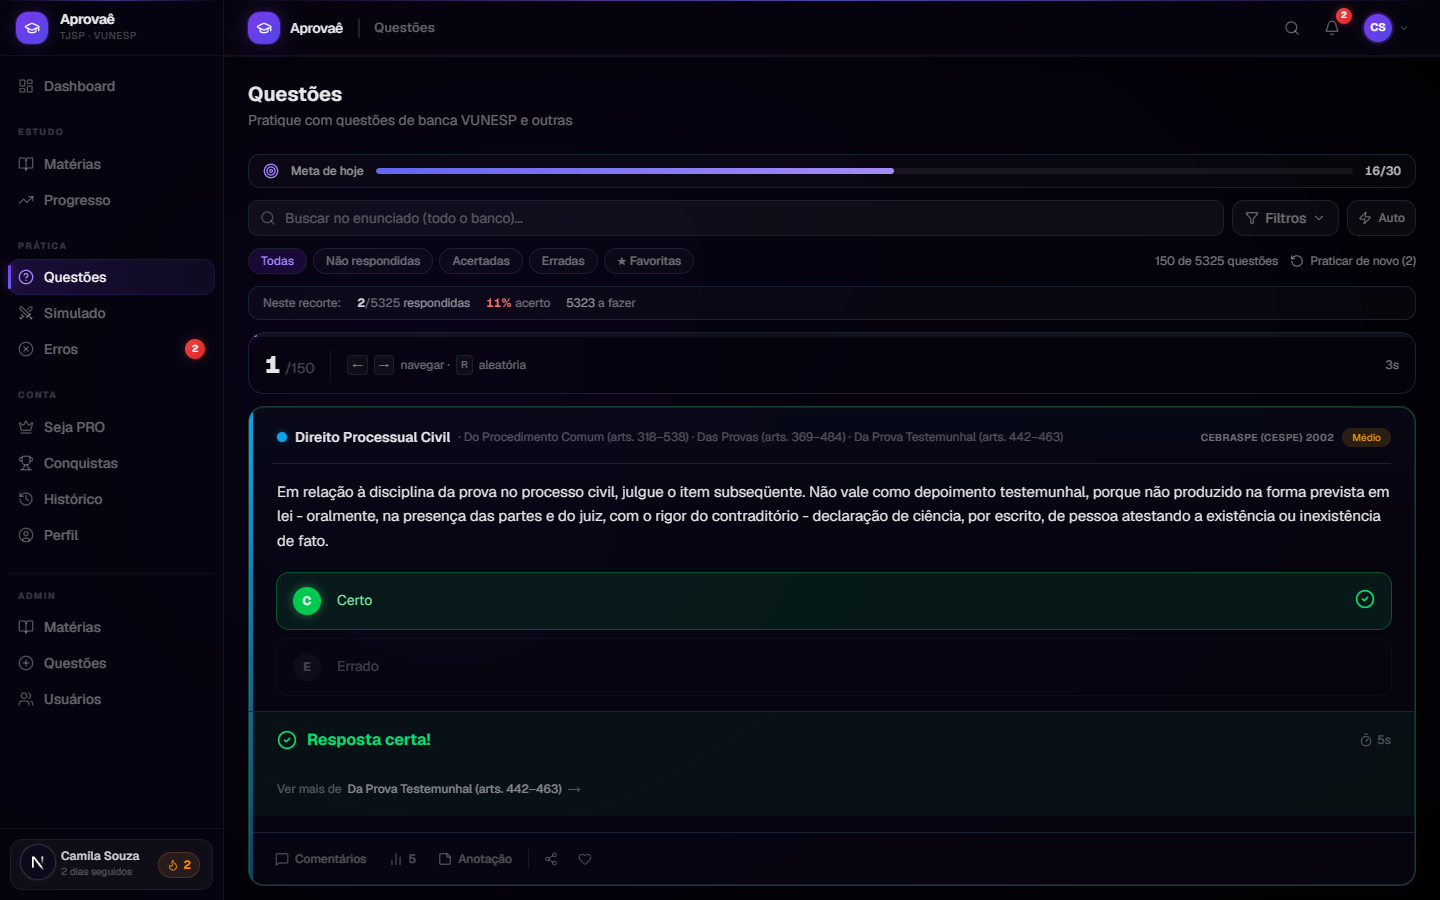
Task: Open Histórico in sidebar
Action: coord(111,499)
